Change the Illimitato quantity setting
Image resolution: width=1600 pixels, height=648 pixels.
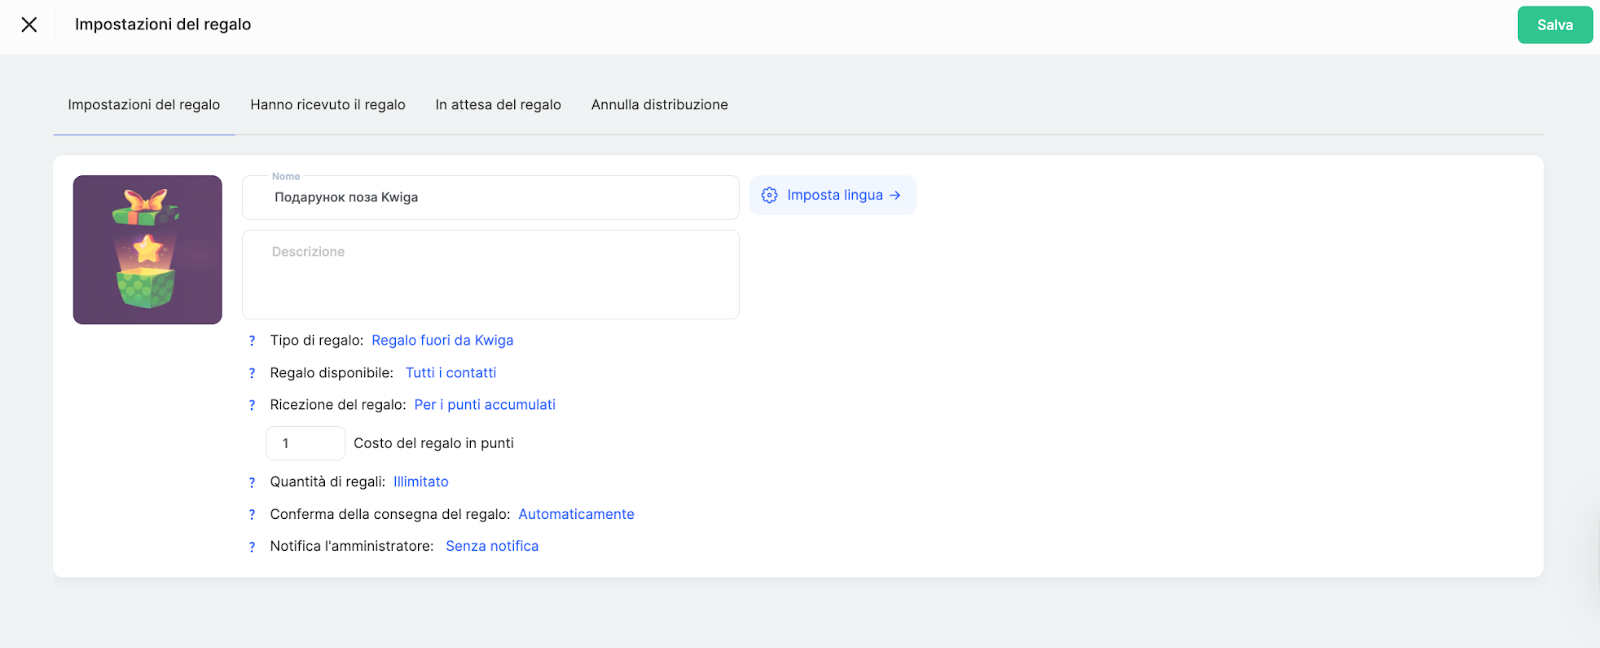(x=420, y=482)
